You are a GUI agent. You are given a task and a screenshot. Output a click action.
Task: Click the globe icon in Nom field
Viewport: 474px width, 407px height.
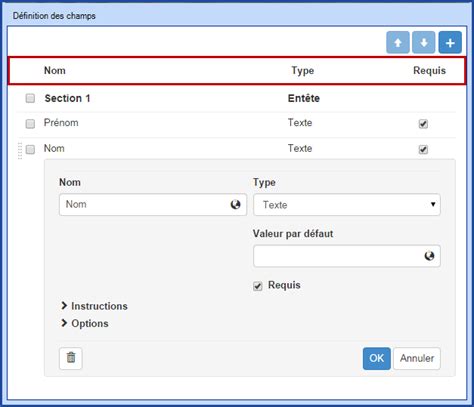click(235, 204)
